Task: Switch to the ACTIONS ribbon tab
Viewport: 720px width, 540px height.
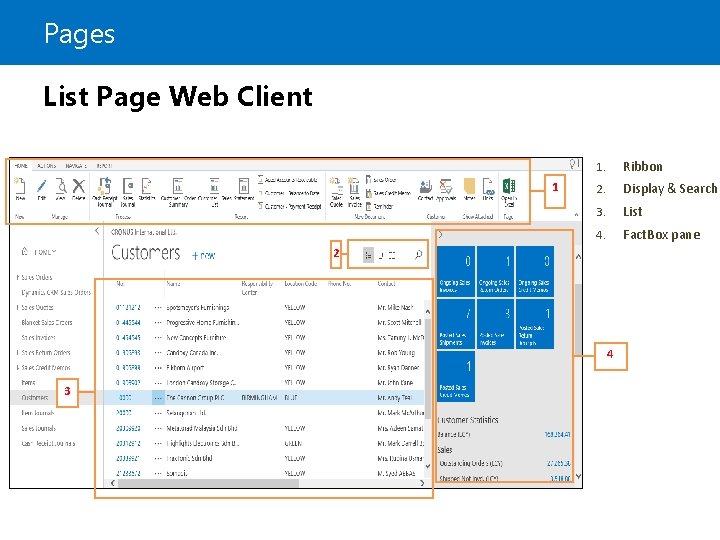Action: tap(46, 166)
